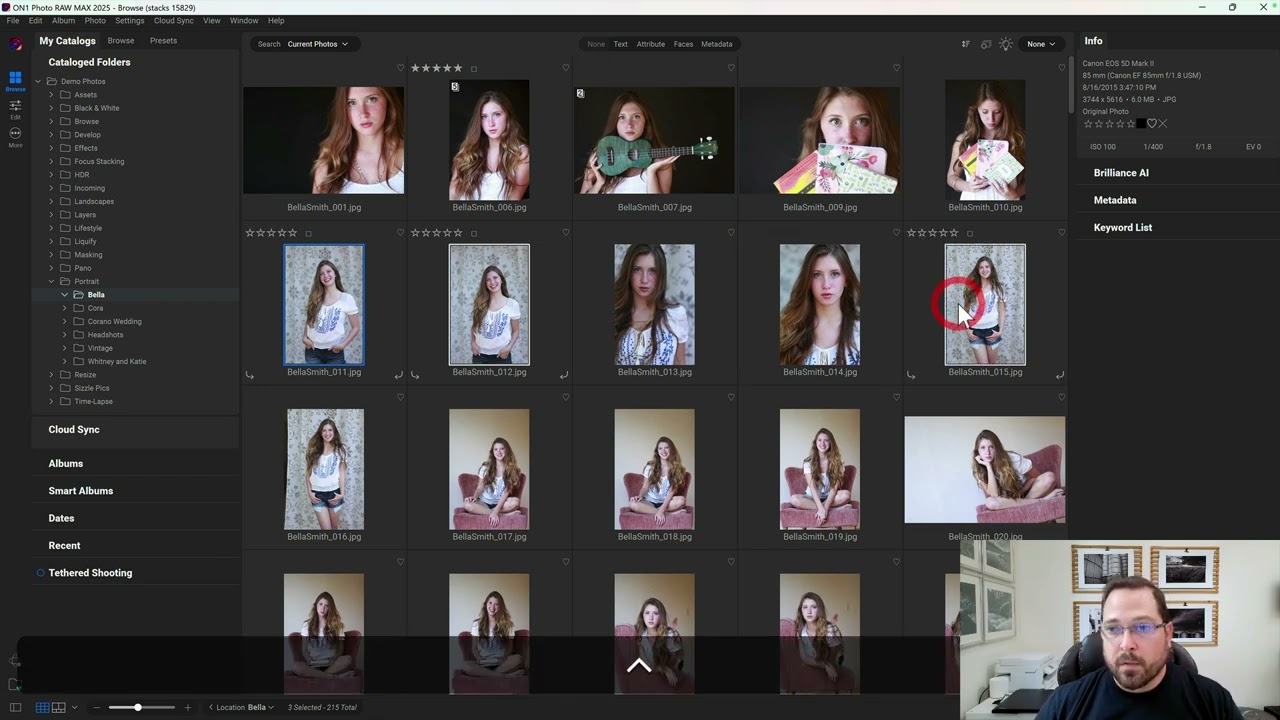
Task: Adjust the thumbnail size slider
Action: click(138, 707)
